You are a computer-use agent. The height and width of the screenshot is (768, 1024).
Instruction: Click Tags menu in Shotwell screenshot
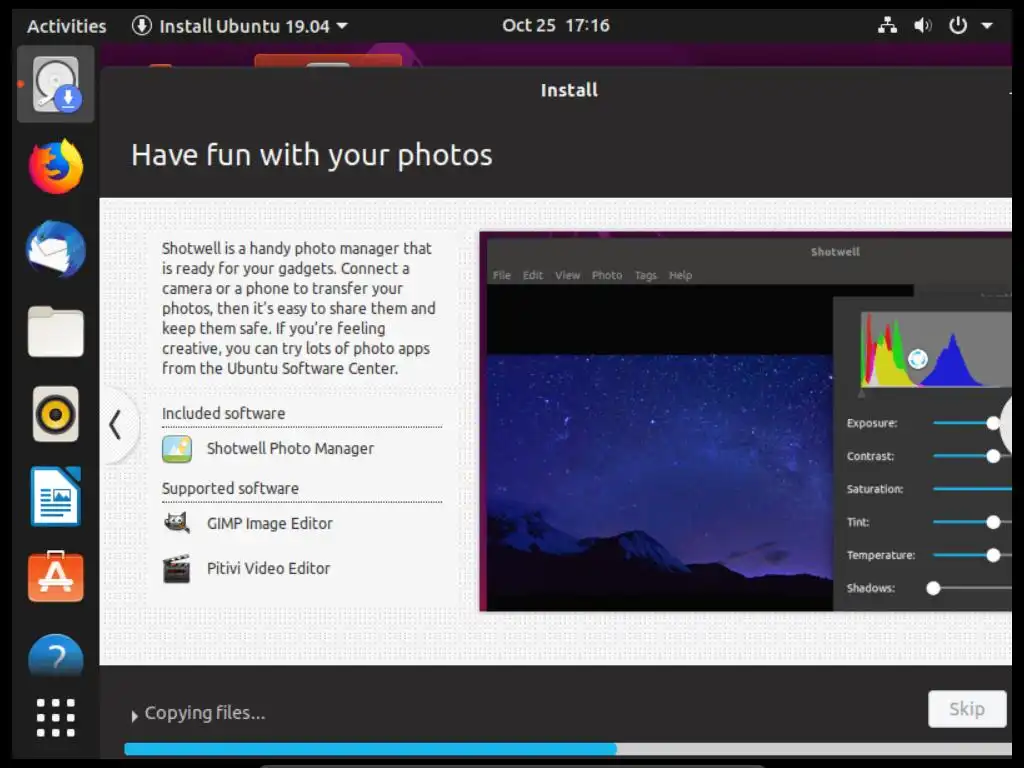click(x=646, y=276)
